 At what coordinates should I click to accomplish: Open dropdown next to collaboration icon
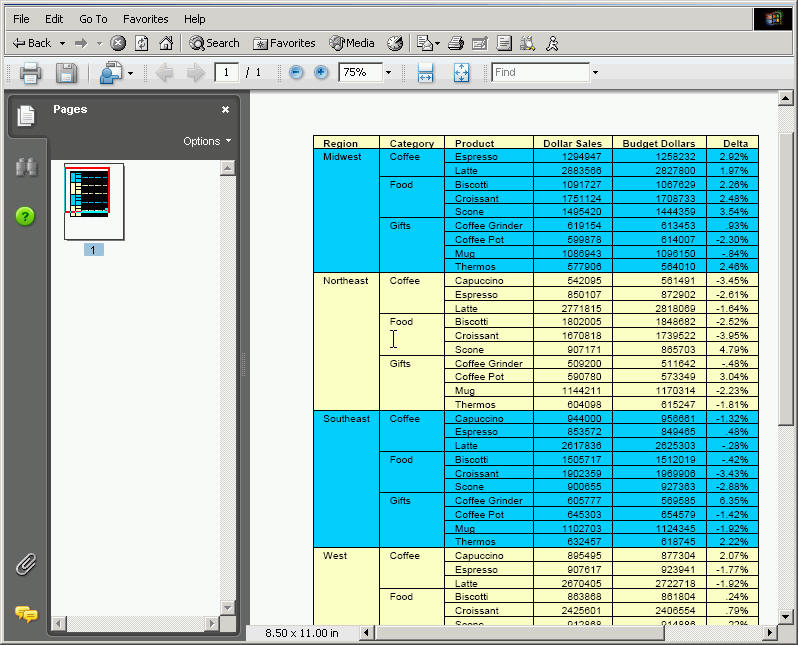tap(130, 73)
